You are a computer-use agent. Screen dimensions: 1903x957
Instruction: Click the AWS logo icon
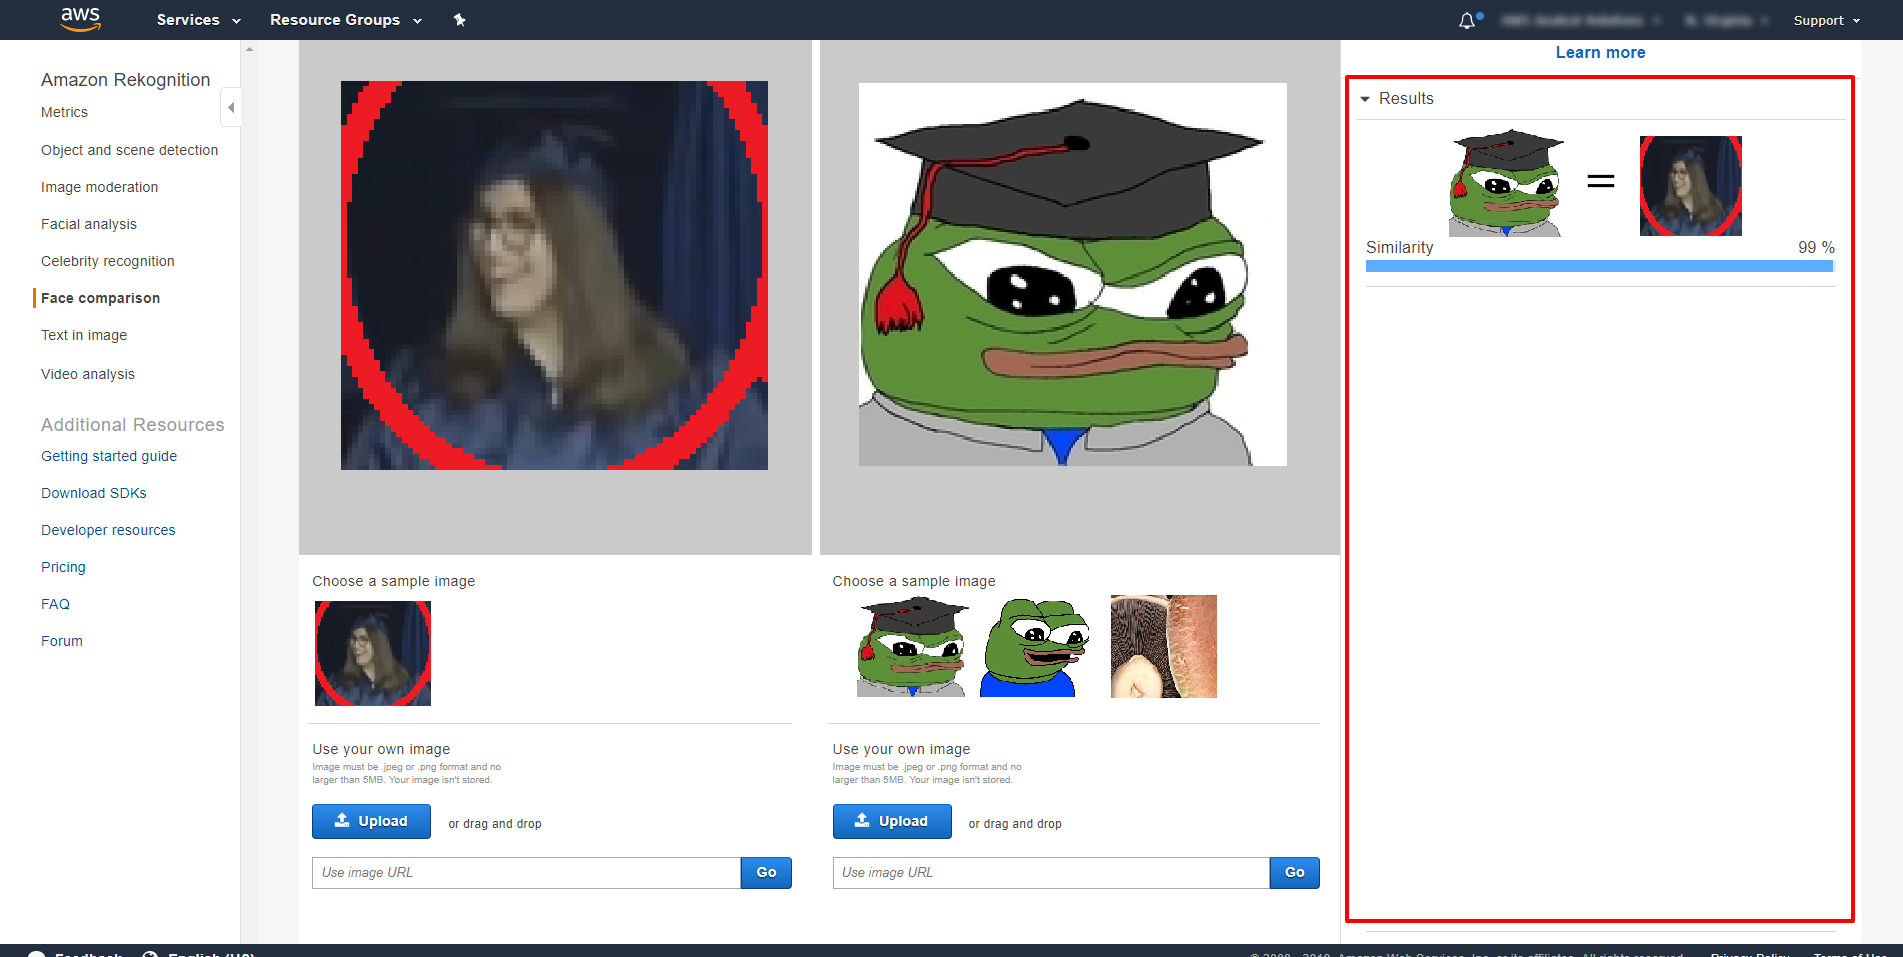tap(81, 19)
